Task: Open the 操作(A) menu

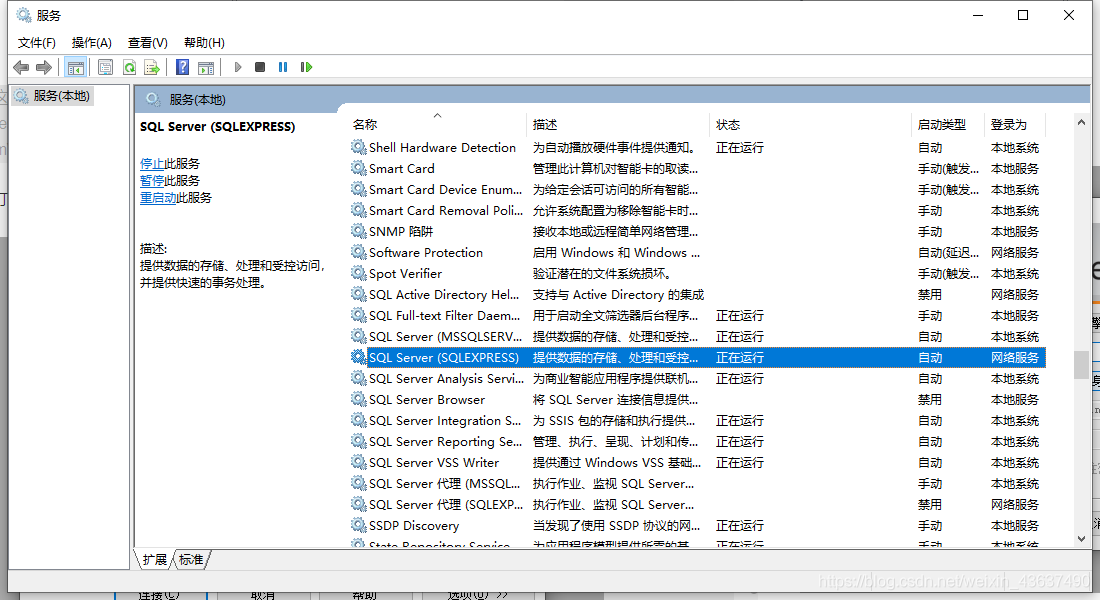Action: tap(91, 43)
